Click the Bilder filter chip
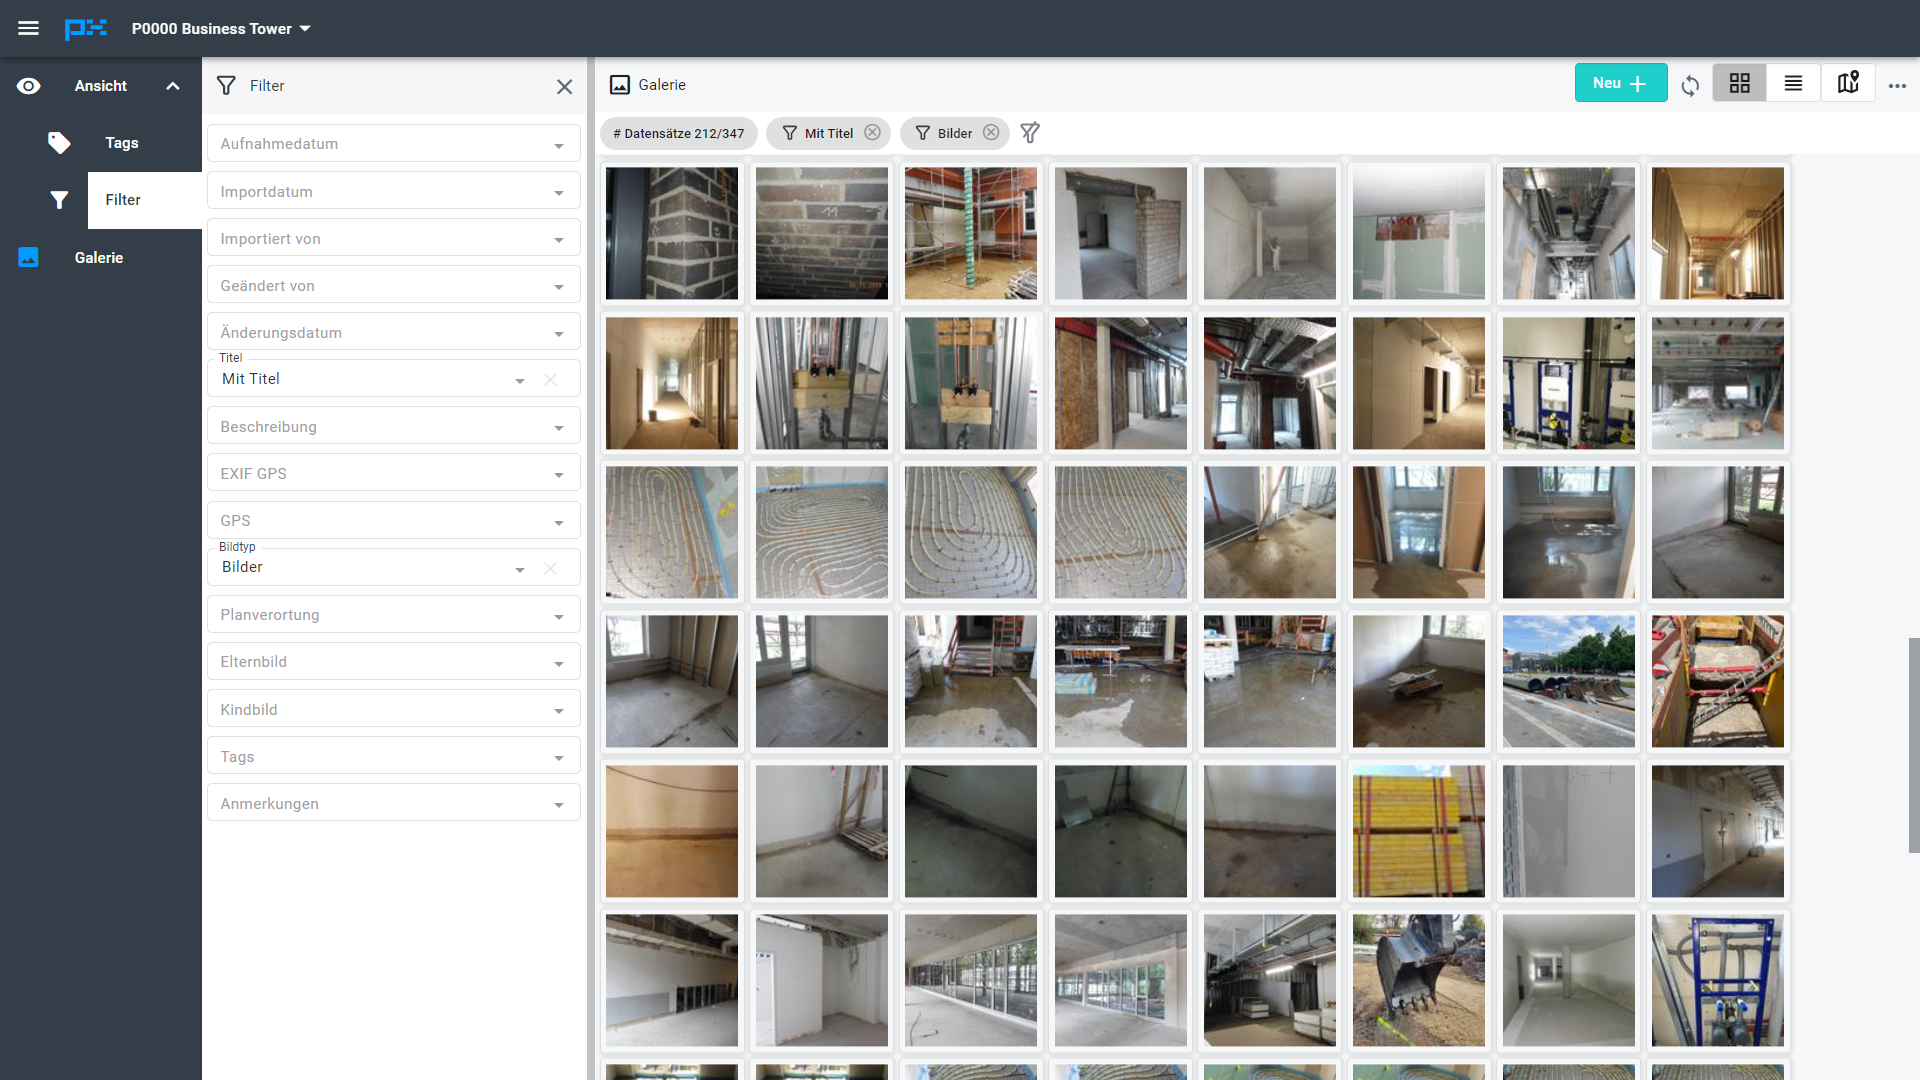Viewport: 1920px width, 1080px height. coord(954,133)
